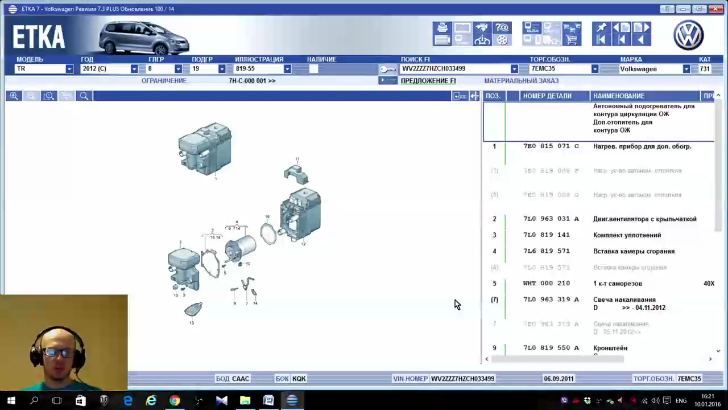The width and height of the screenshot is (728, 410).
Task: Jump to first with the leftmost skip-back arrow
Action: tap(601, 40)
